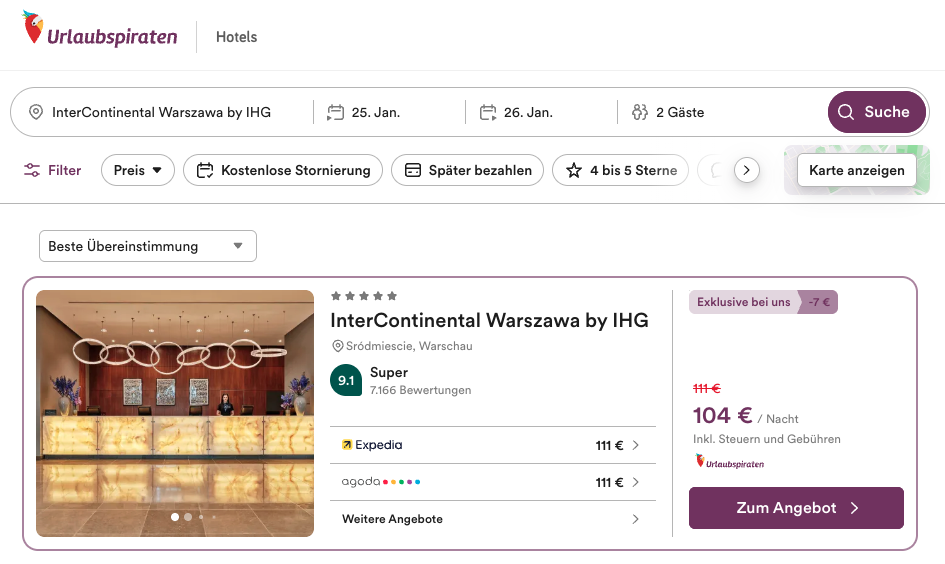
Task: Select the Expedia 111 € offer
Action: click(492, 445)
